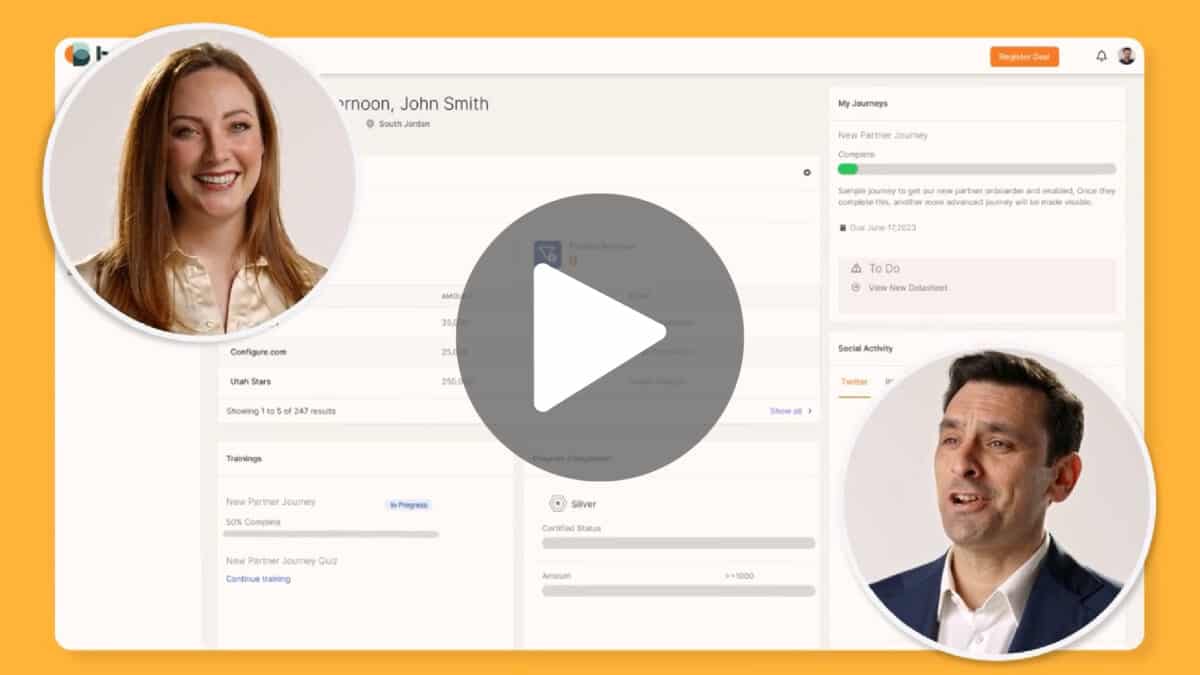Switch to the Twitter tab
The width and height of the screenshot is (1200, 675).
(x=854, y=382)
